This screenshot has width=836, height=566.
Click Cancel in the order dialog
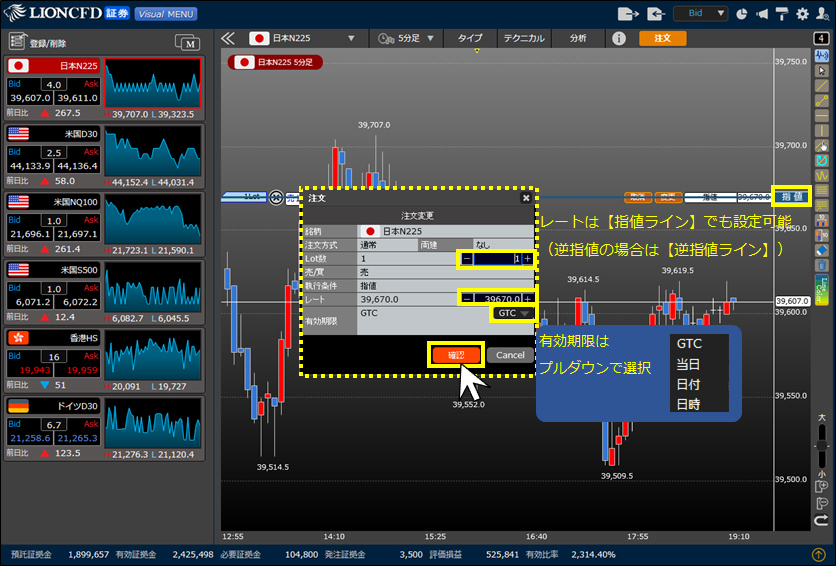[x=510, y=355]
